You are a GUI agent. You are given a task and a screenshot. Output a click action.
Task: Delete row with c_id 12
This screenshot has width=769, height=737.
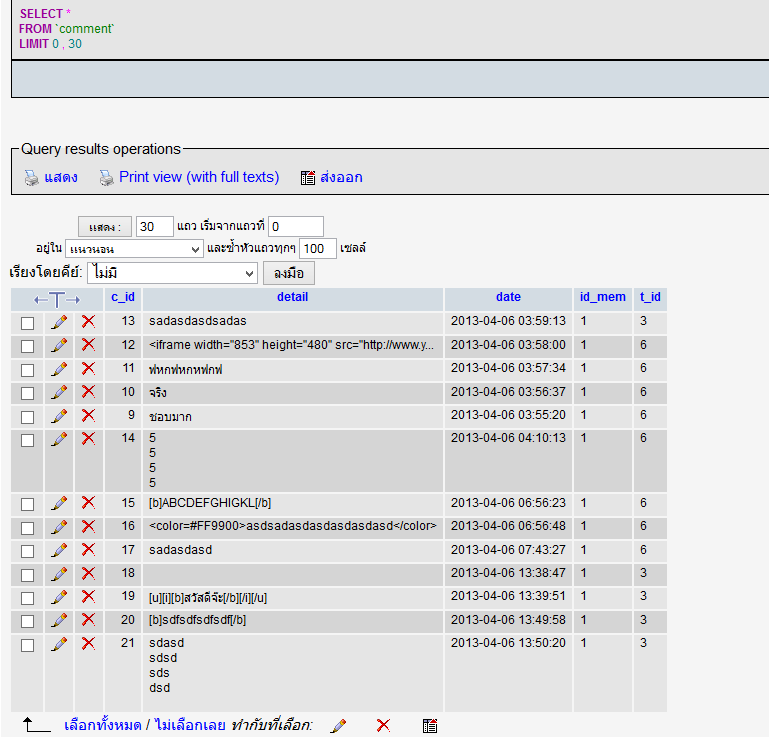(88, 345)
